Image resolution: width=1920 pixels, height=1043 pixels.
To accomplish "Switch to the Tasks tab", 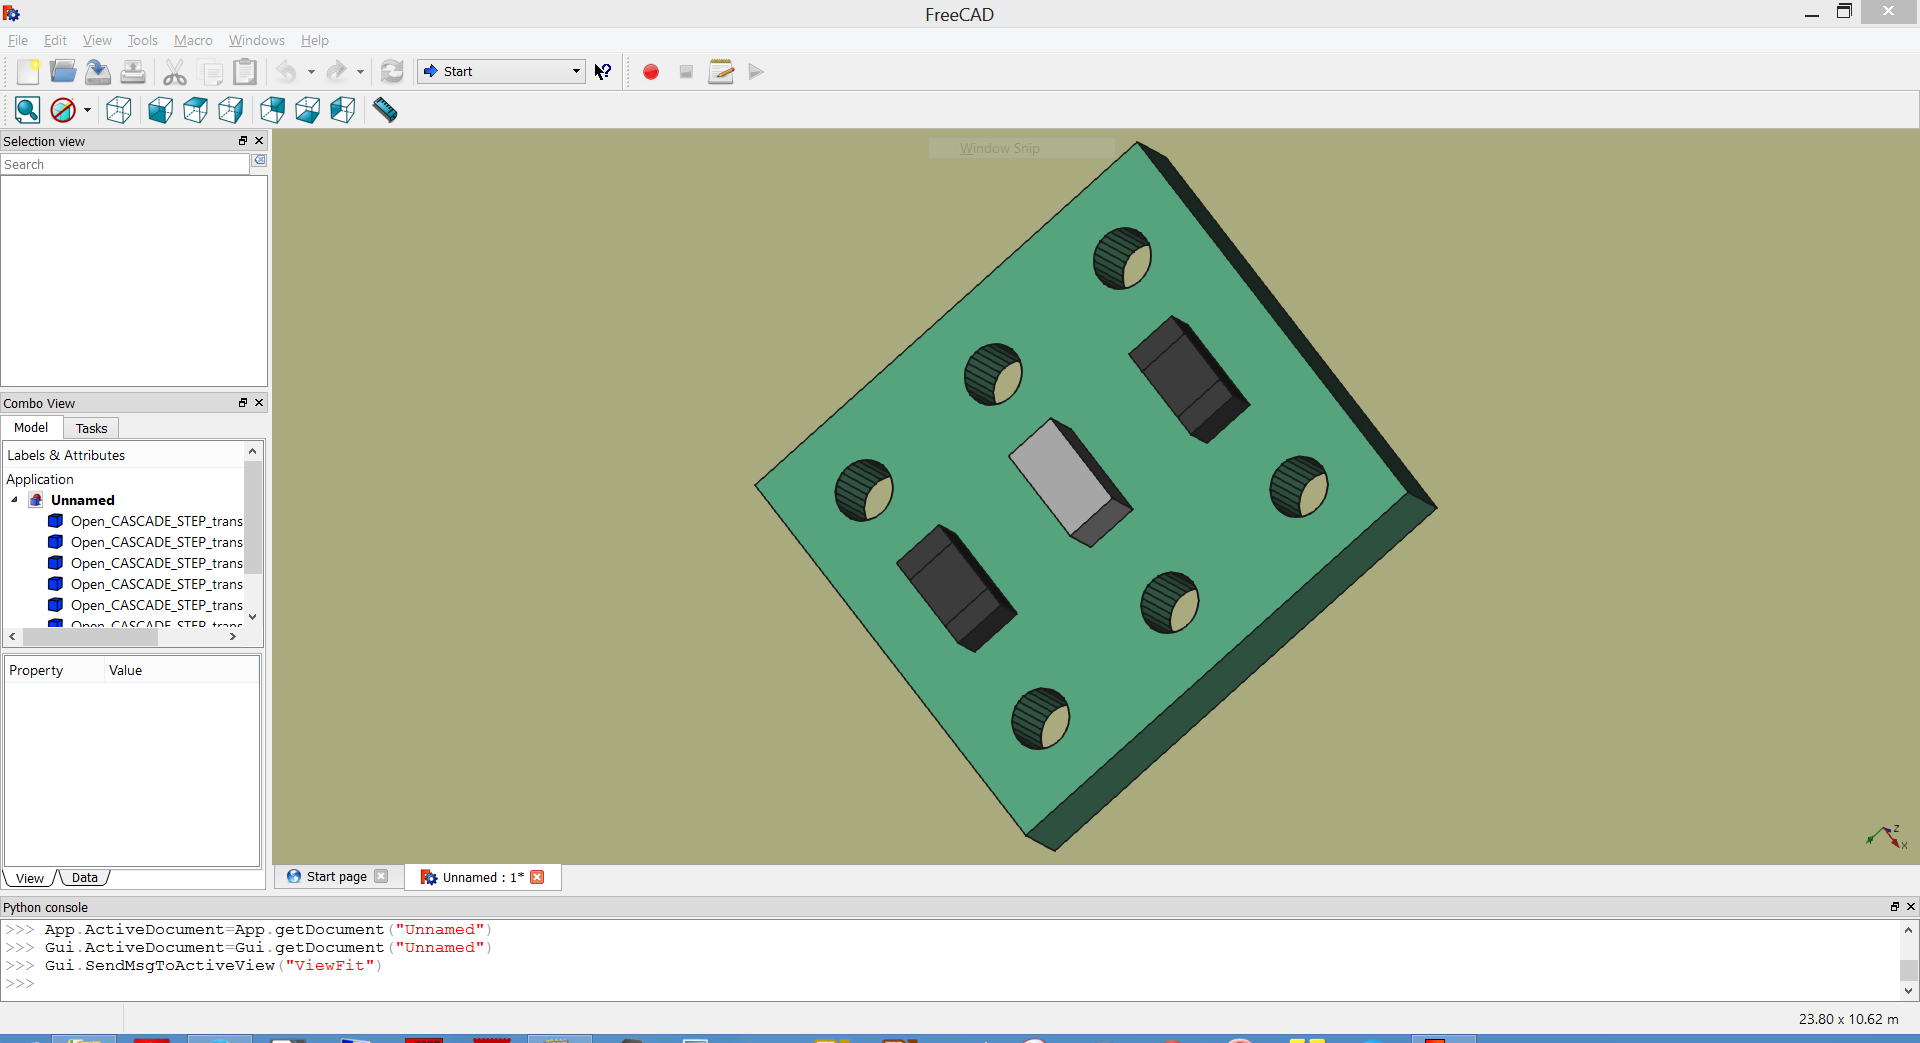I will 91,428.
